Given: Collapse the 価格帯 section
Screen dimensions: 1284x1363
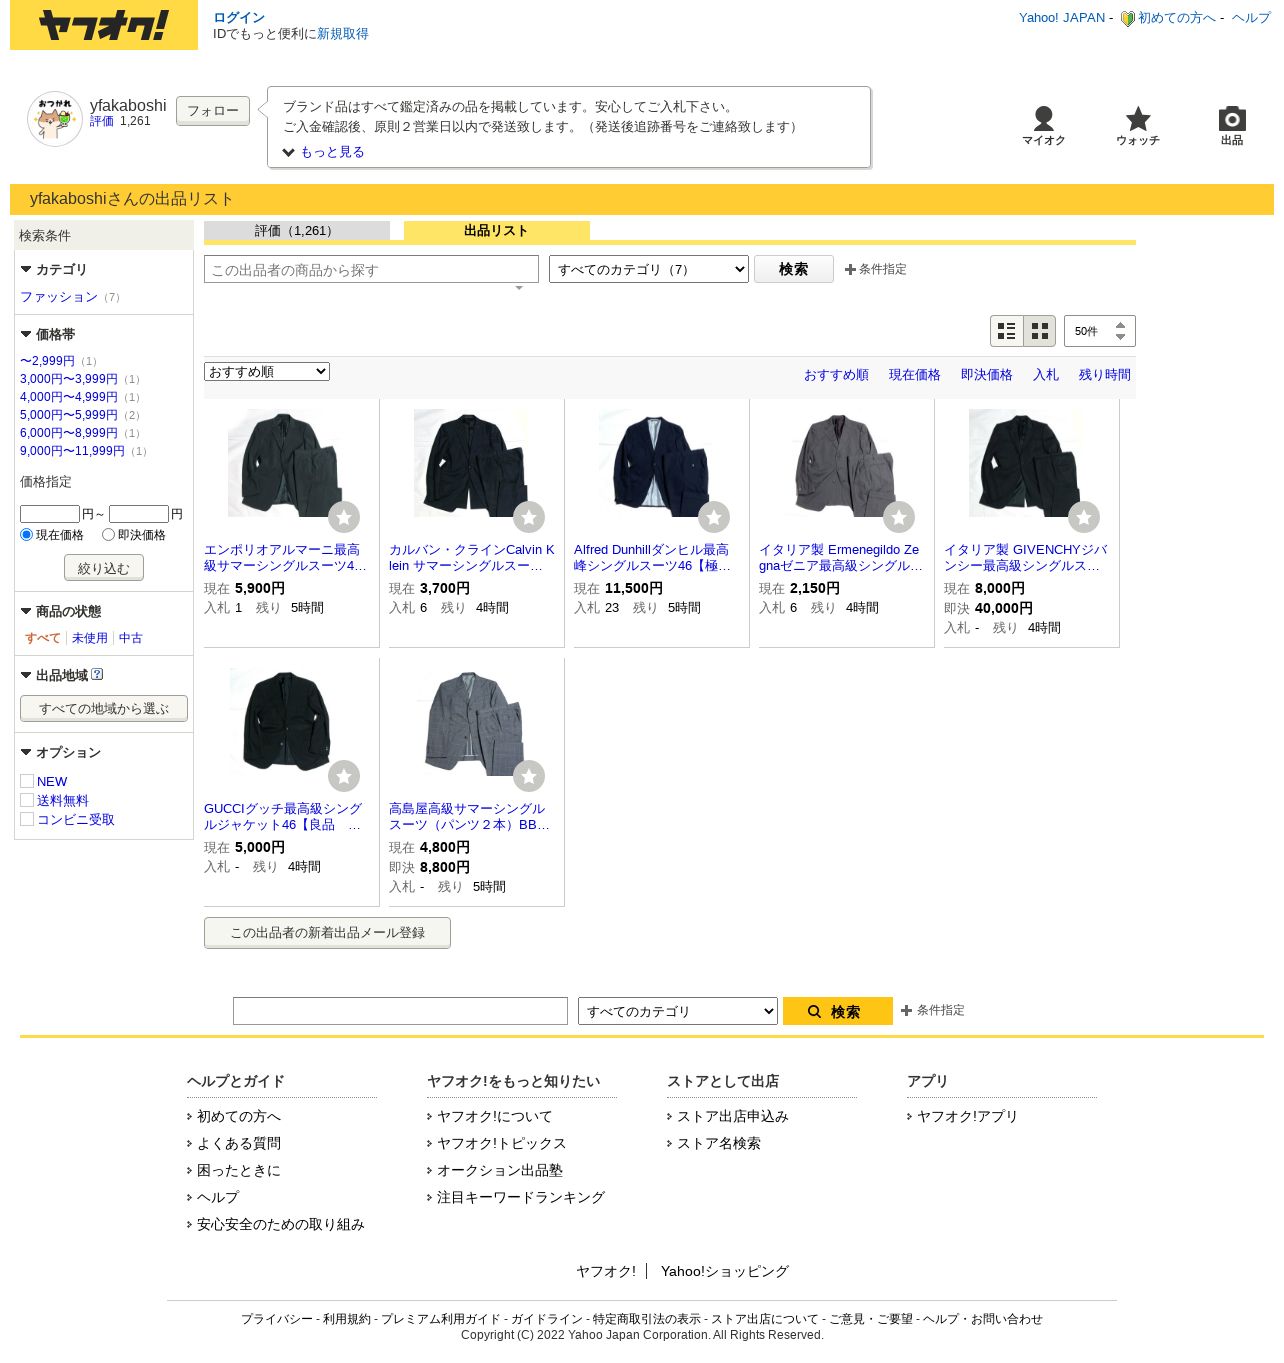Looking at the screenshot, I should point(47,334).
